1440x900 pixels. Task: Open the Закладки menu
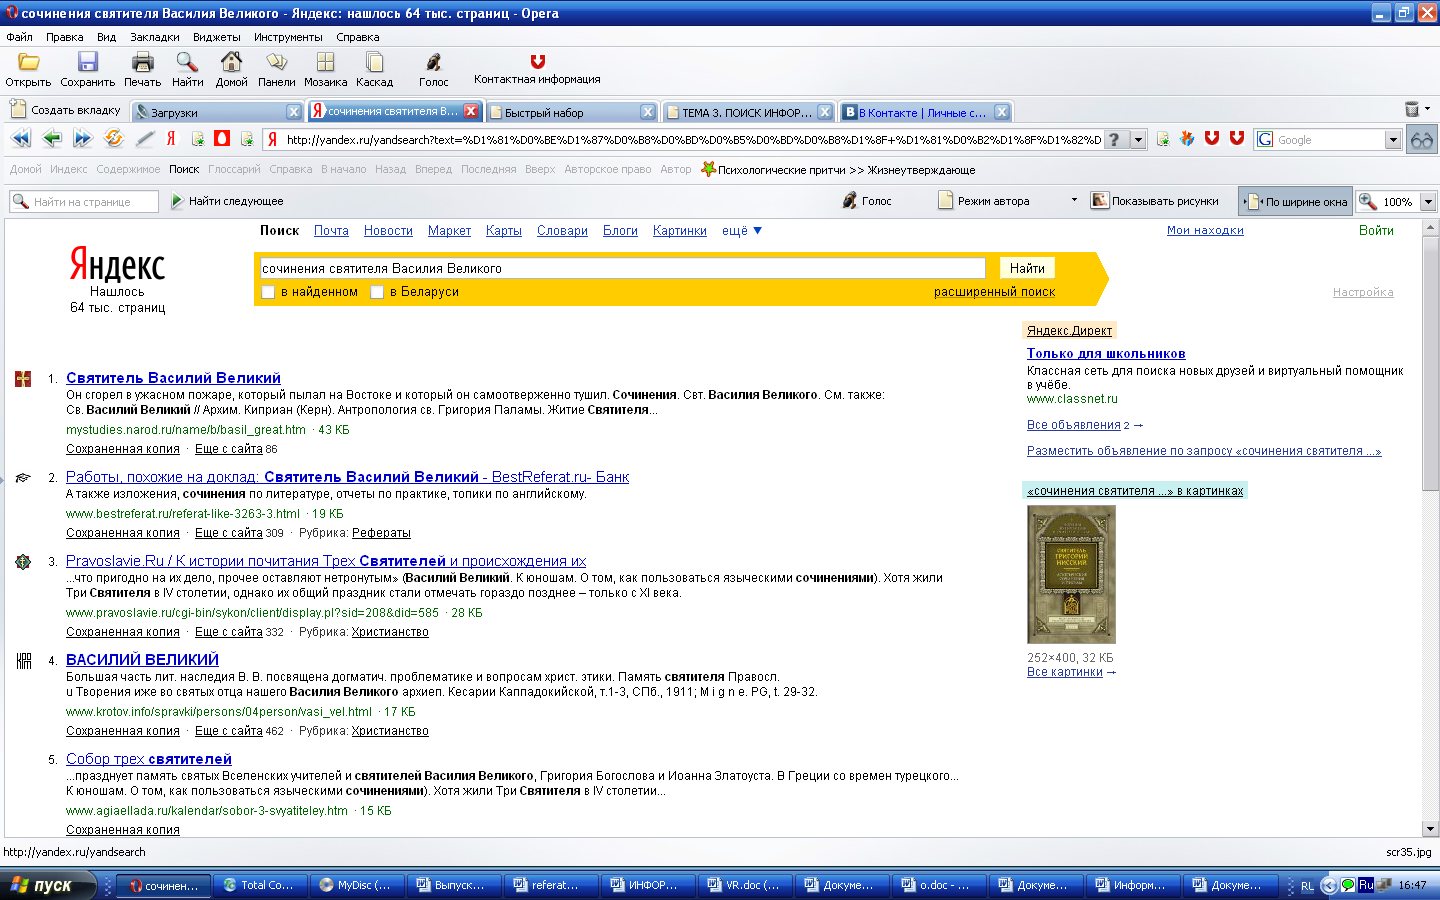pos(154,37)
